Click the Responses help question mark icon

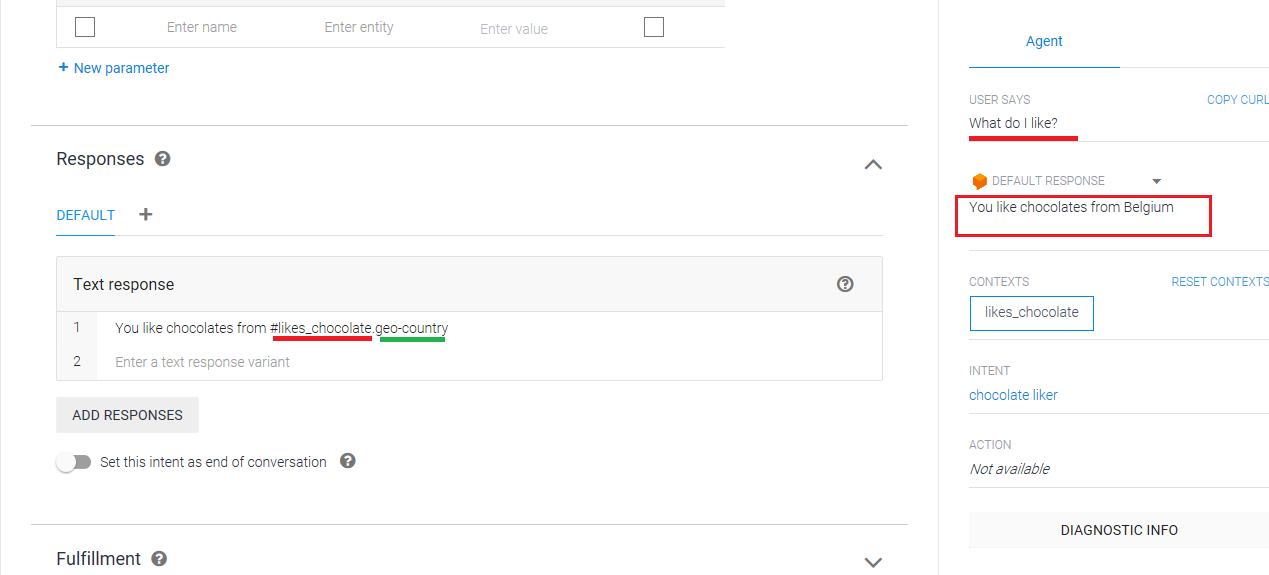pos(163,159)
